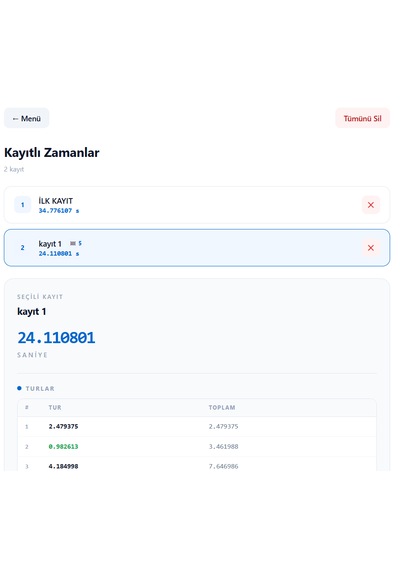Go back with the Menü button

tap(27, 118)
